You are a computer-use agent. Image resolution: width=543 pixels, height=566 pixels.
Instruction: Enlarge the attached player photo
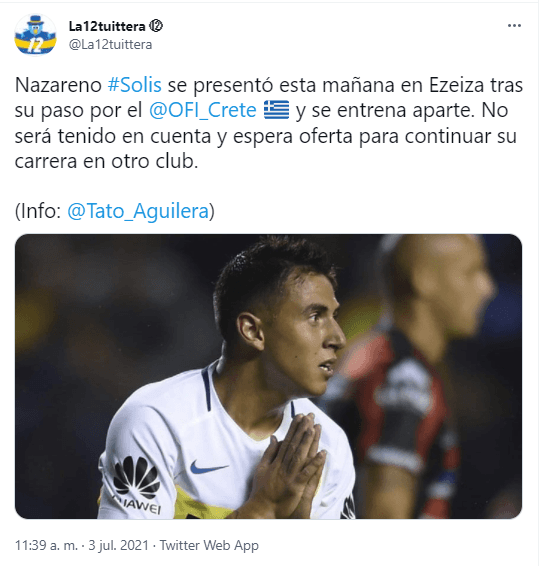click(x=268, y=376)
